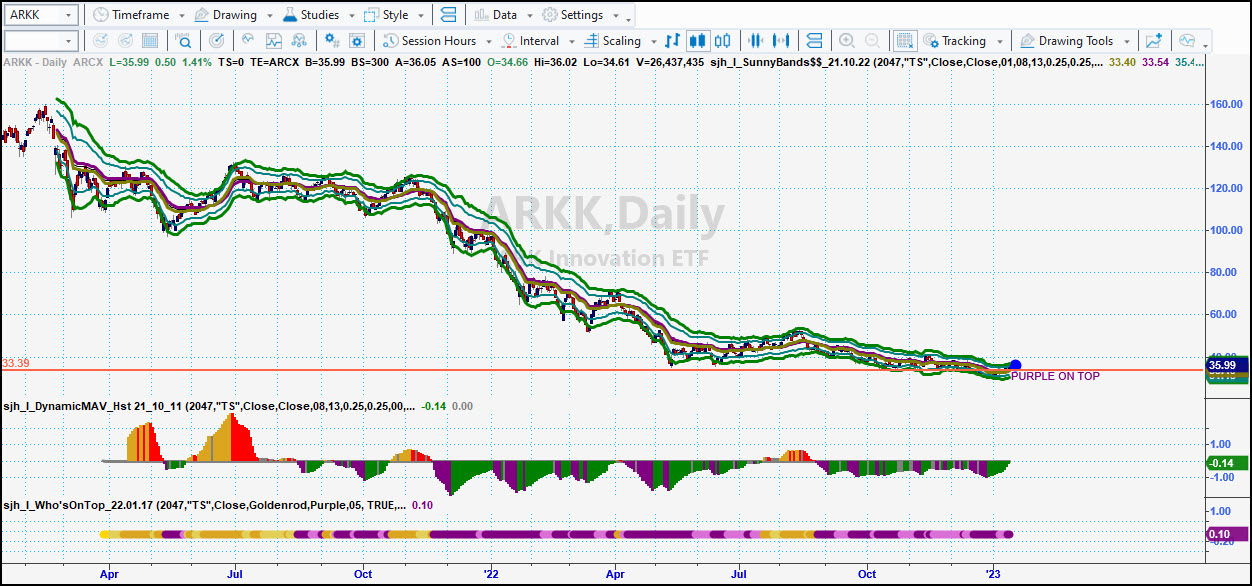This screenshot has height=586, width=1252.
Task: Click the boxed gear settings icon
Action: pos(356,41)
